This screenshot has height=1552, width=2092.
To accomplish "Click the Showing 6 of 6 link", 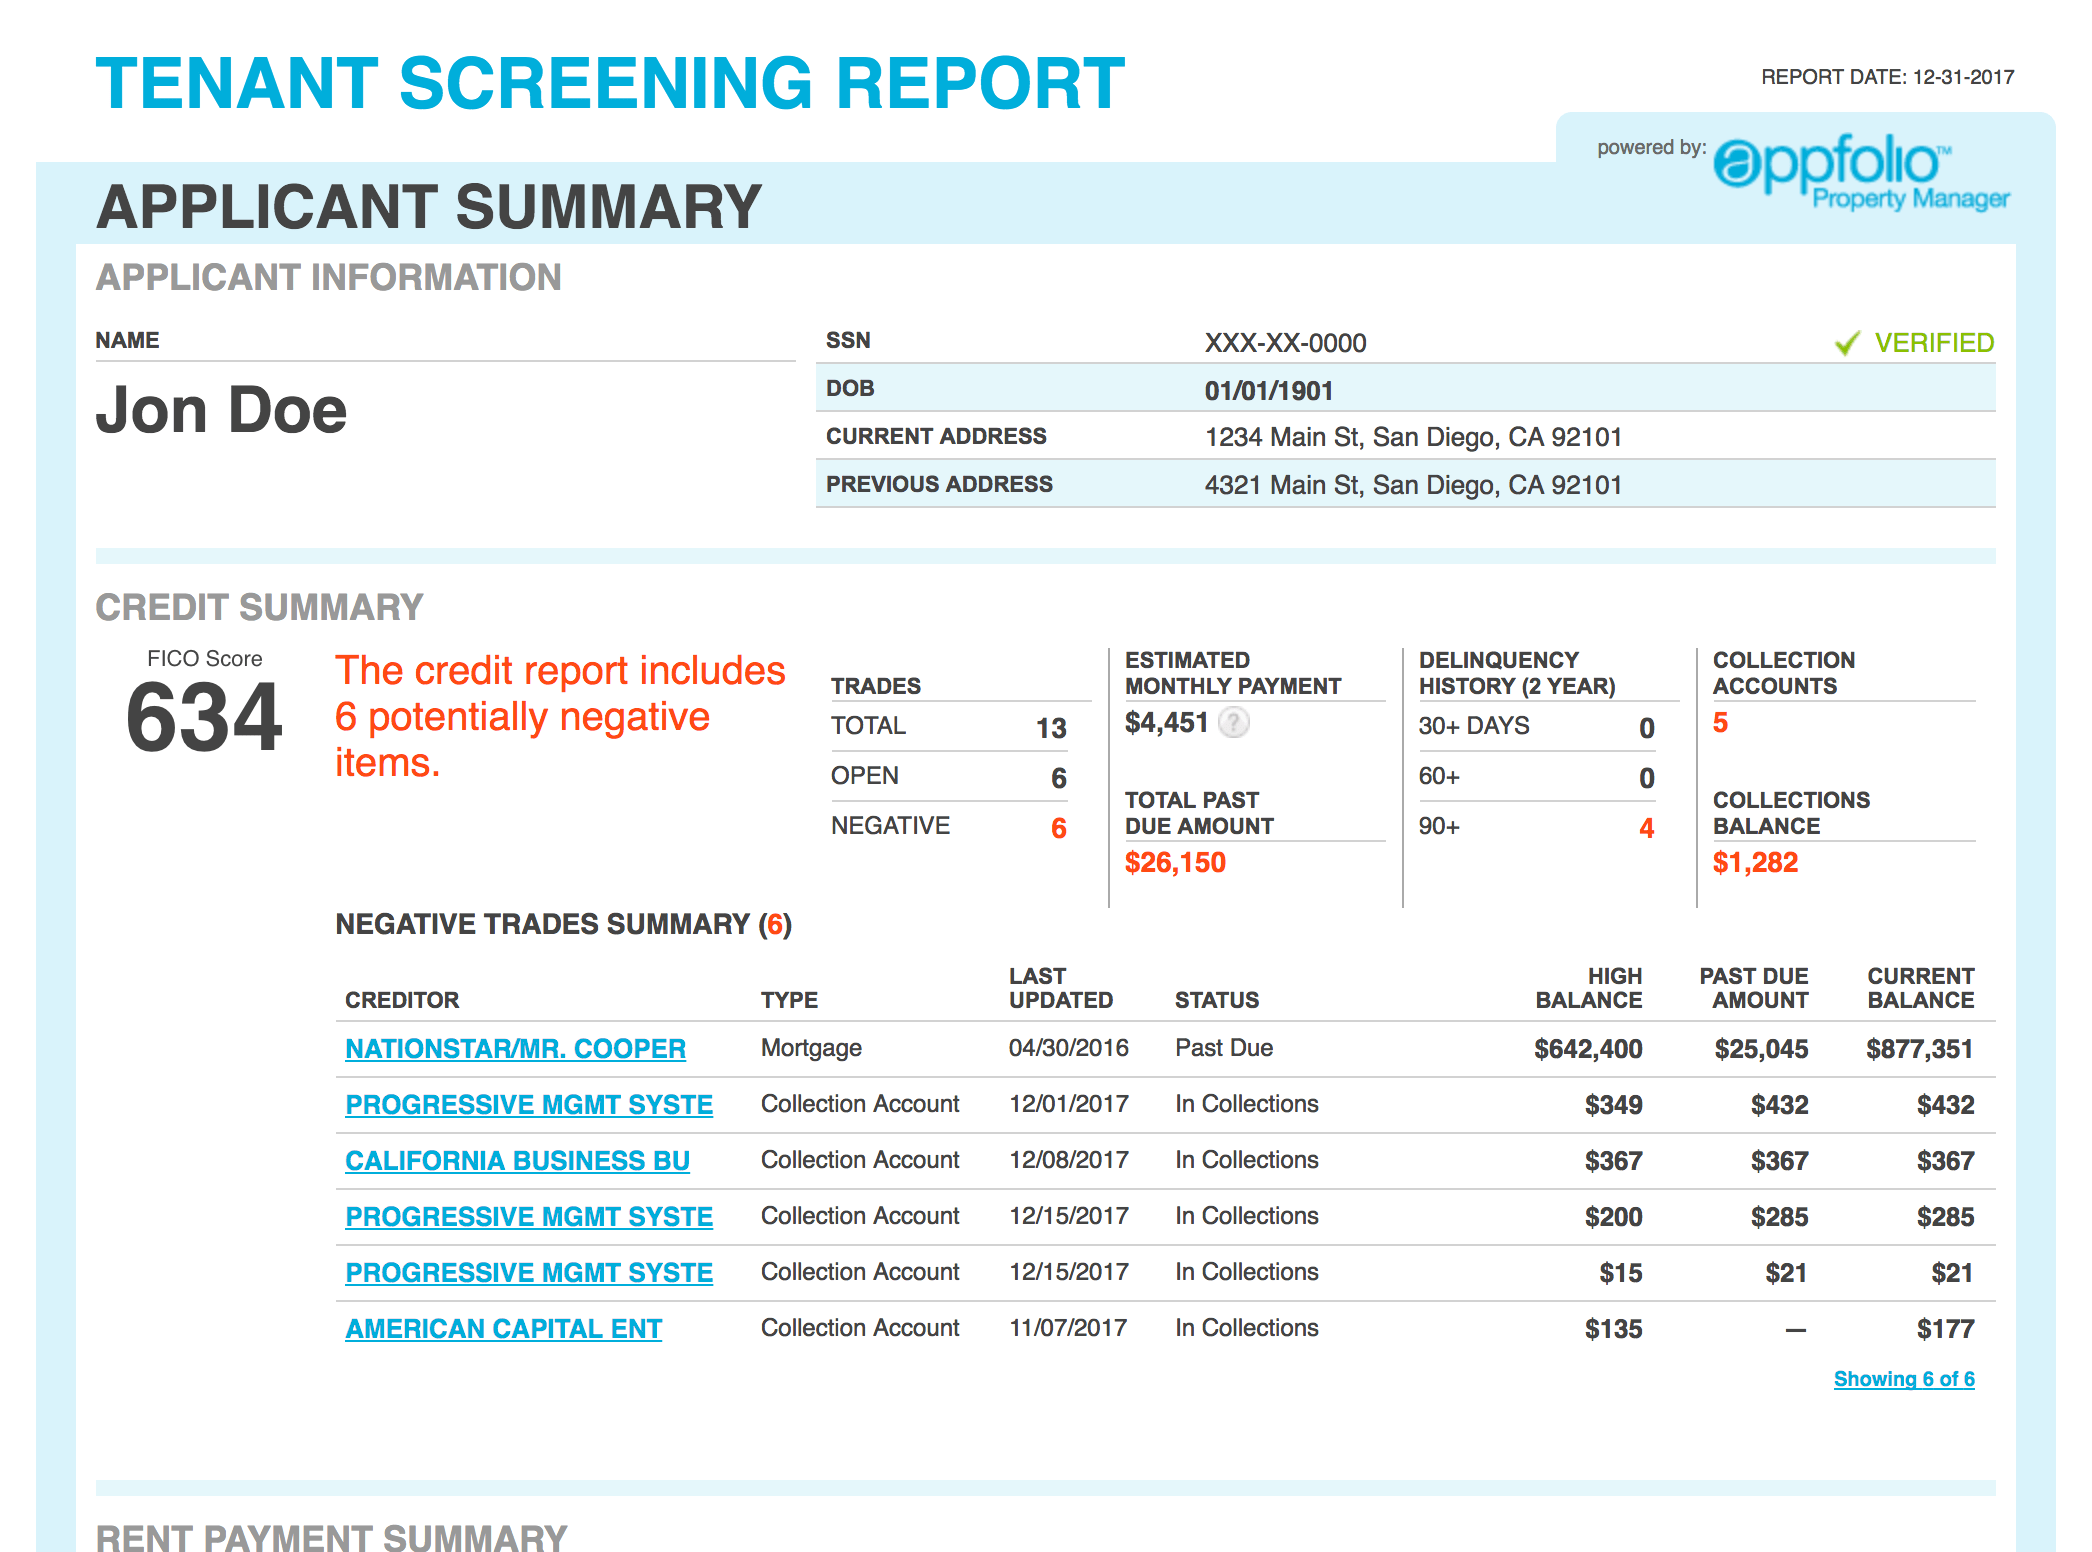I will click(1903, 1379).
